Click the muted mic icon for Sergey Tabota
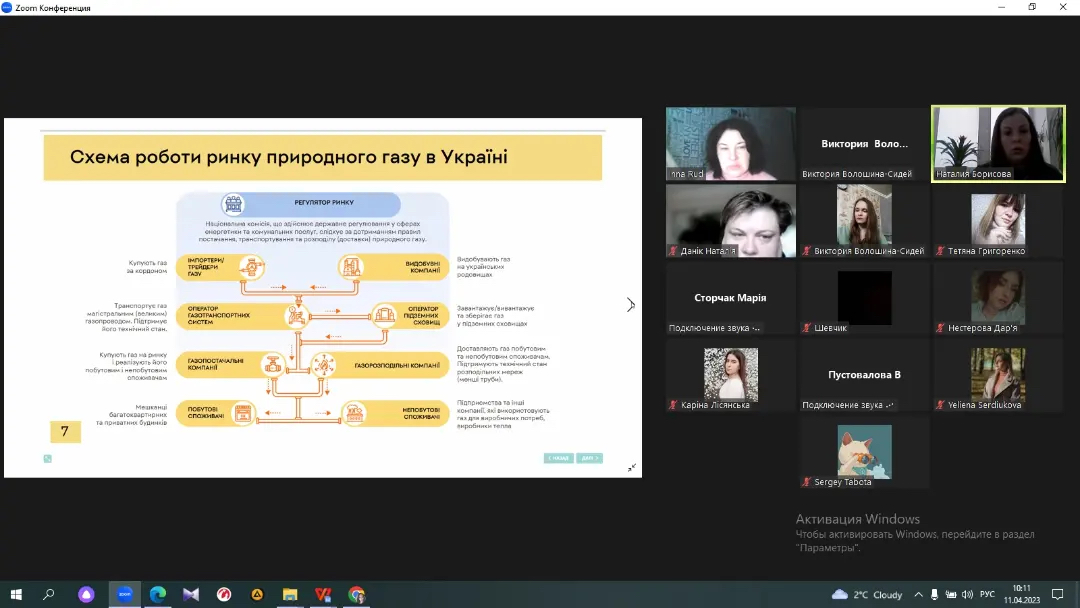1080x608 pixels. tap(806, 482)
